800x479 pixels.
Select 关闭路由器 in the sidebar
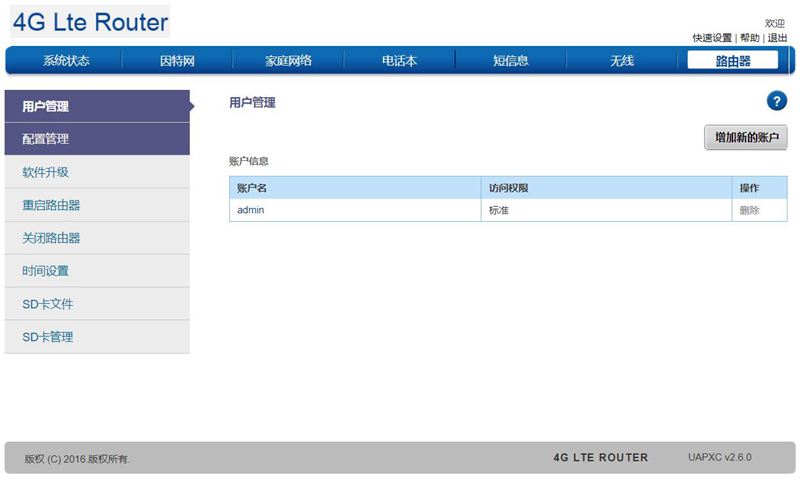coord(97,238)
